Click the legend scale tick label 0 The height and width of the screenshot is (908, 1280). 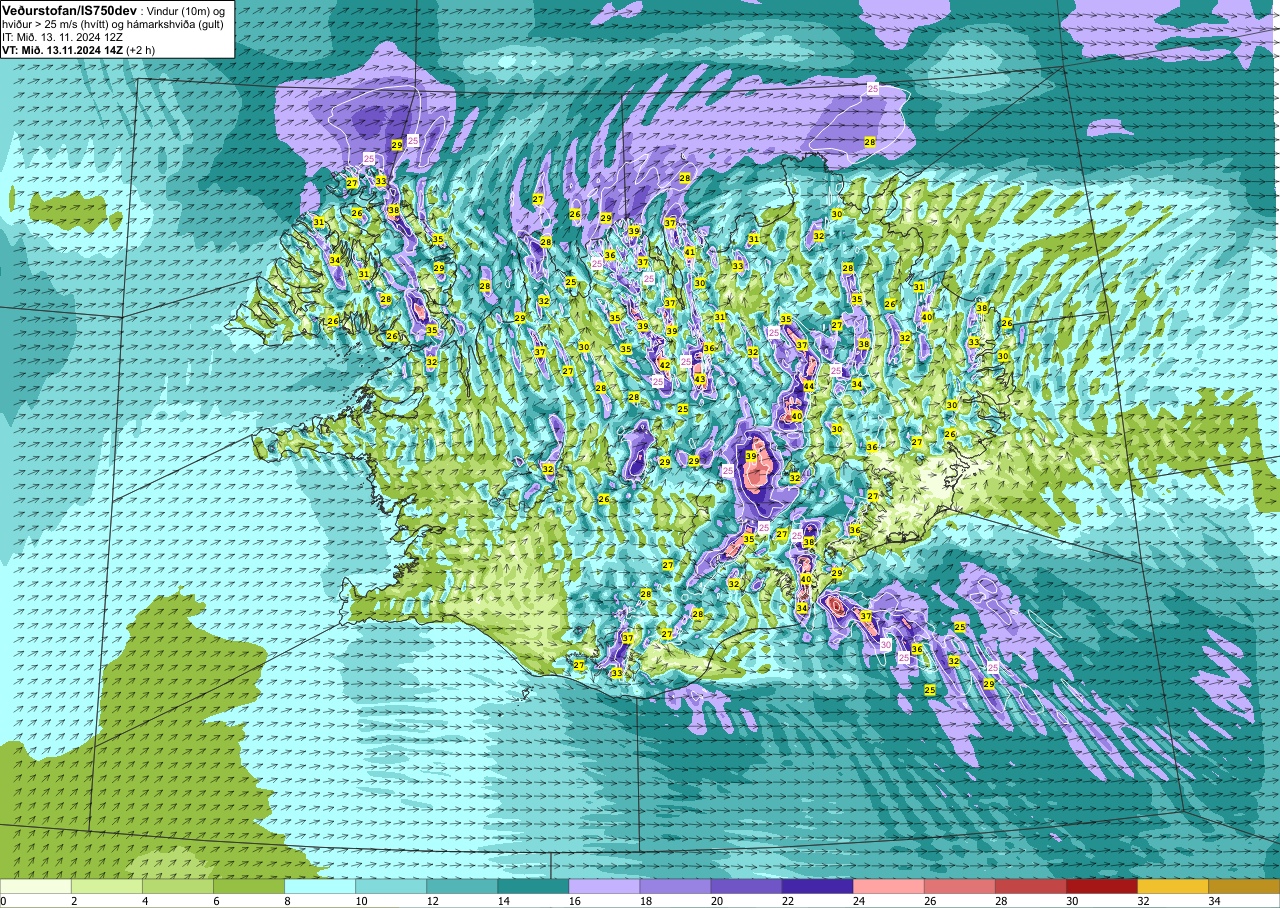[x=3, y=901]
